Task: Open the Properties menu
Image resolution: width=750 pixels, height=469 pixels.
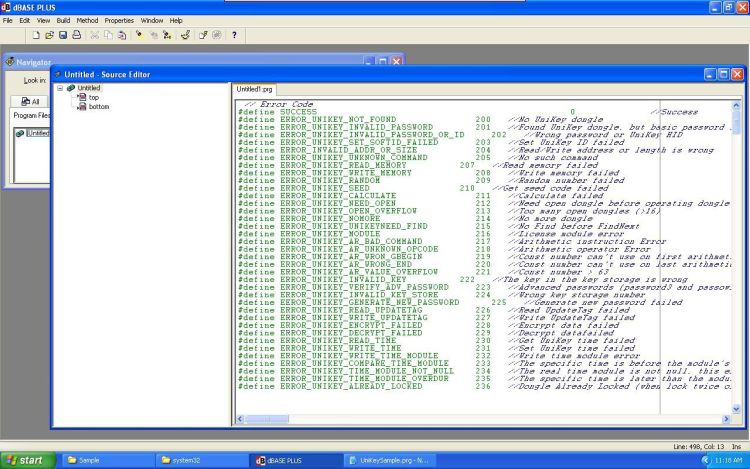Action: coord(119,21)
